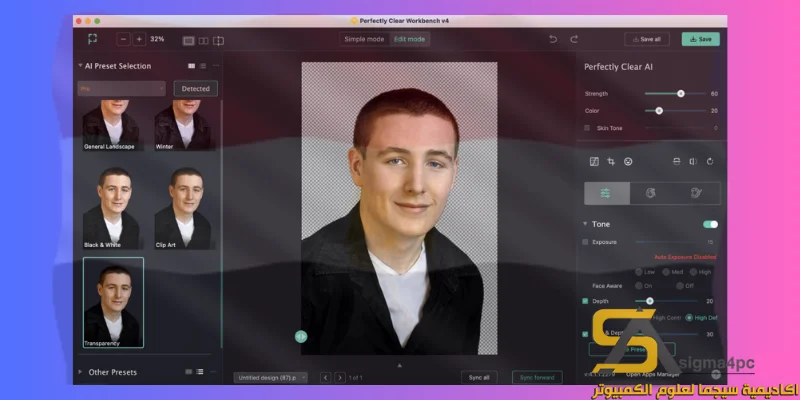
Task: Select the Clip Art preset thumbnail
Action: coord(184,208)
